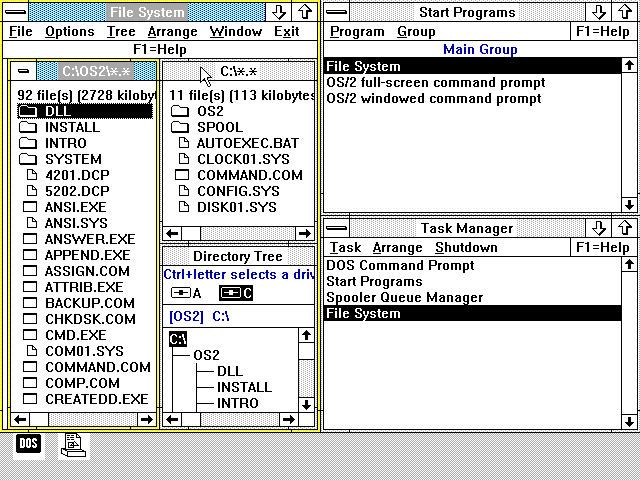This screenshot has height=480, width=640.
Task: Select OS/2 windowed command prompt entry
Action: 473,98
